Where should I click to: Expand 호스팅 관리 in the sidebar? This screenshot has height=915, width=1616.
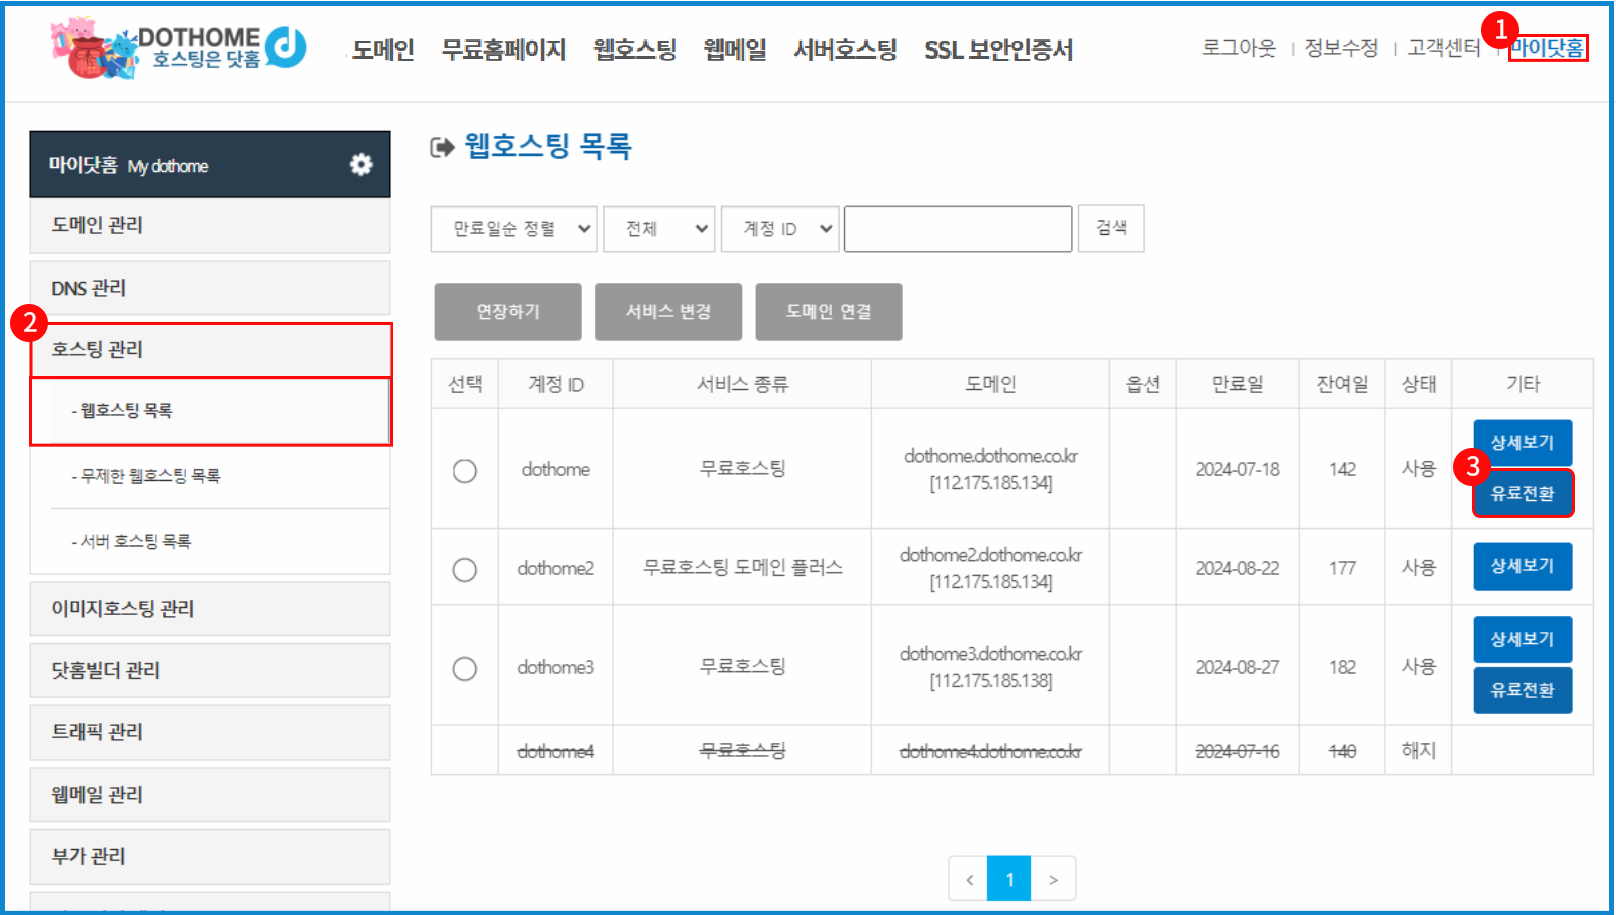click(210, 350)
